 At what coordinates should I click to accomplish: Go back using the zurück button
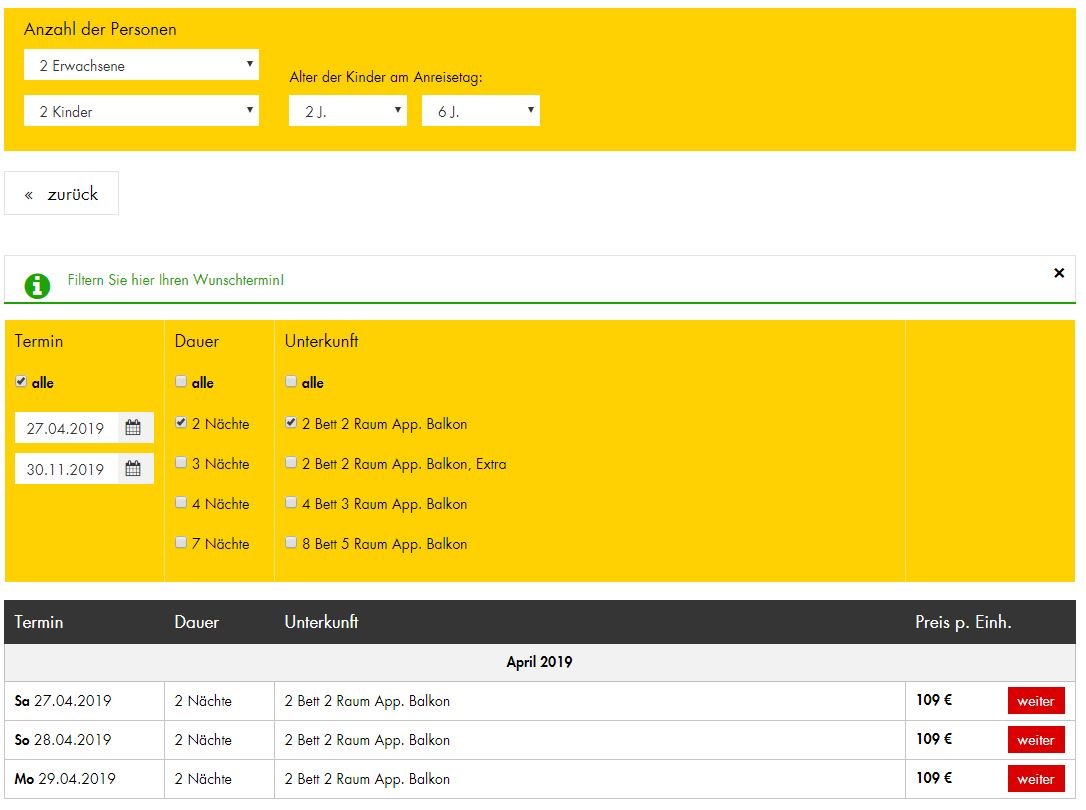[62, 194]
